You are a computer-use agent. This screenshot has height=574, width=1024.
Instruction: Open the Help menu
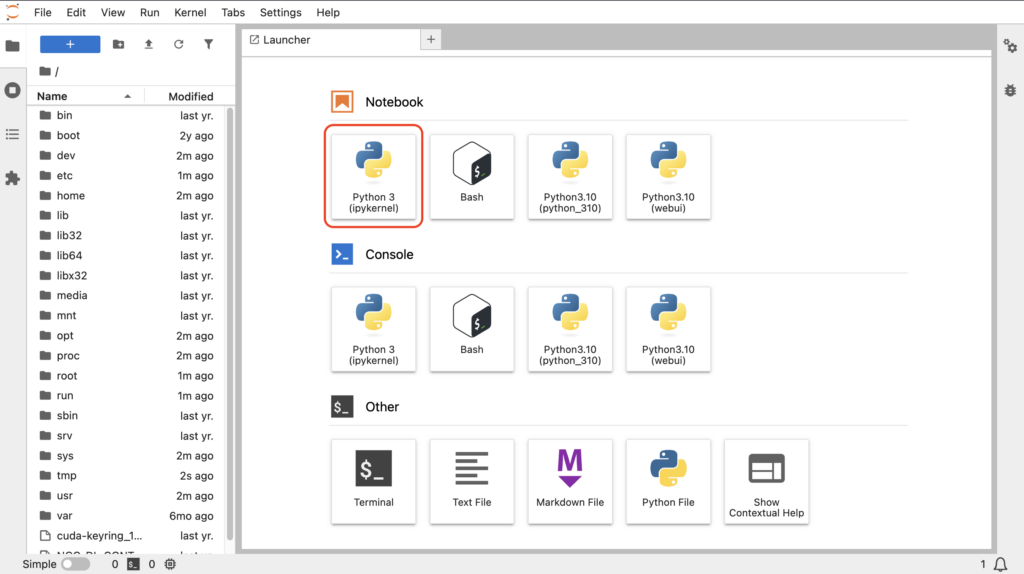(328, 12)
